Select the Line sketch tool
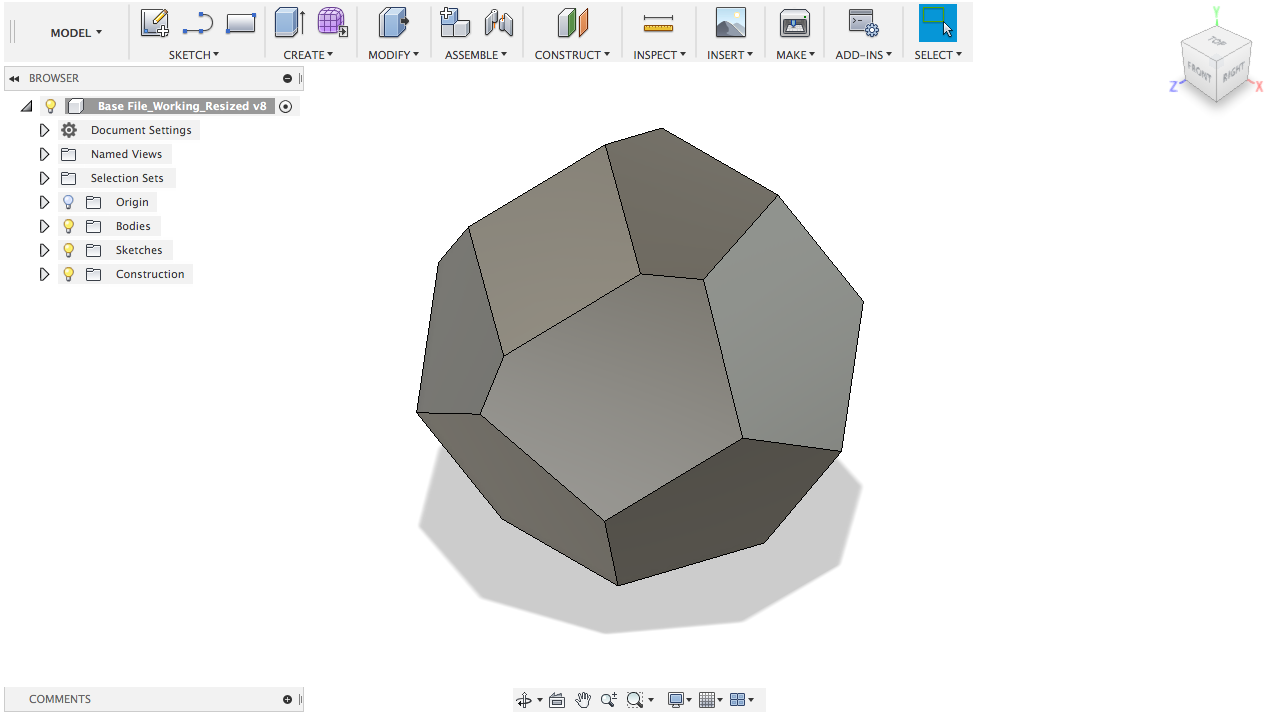Image resolution: width=1280 pixels, height=716 pixels. click(198, 23)
